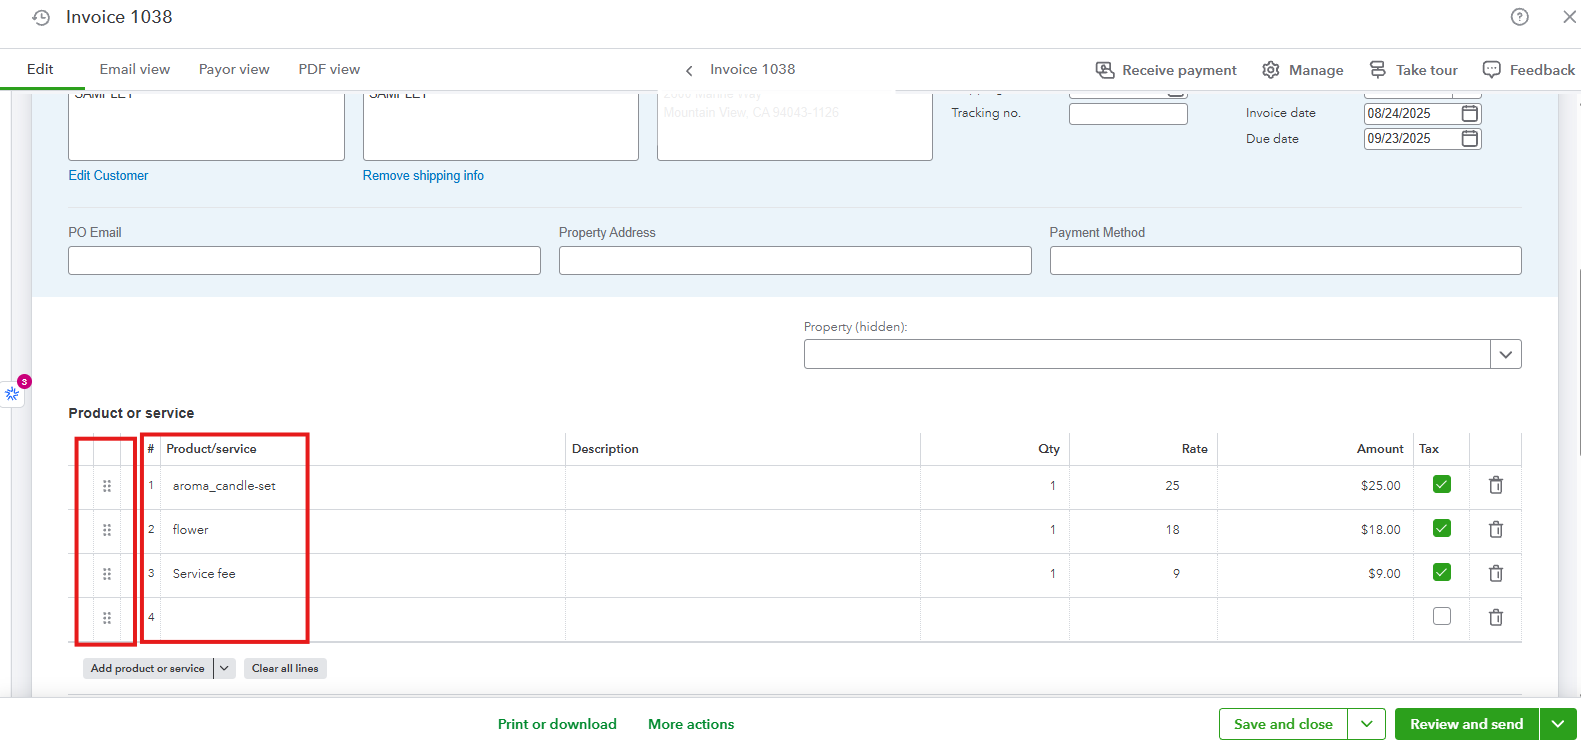Screen dimensions: 1581x741
Task: Grab the drag handle for flower row
Action: pyautogui.click(x=107, y=530)
